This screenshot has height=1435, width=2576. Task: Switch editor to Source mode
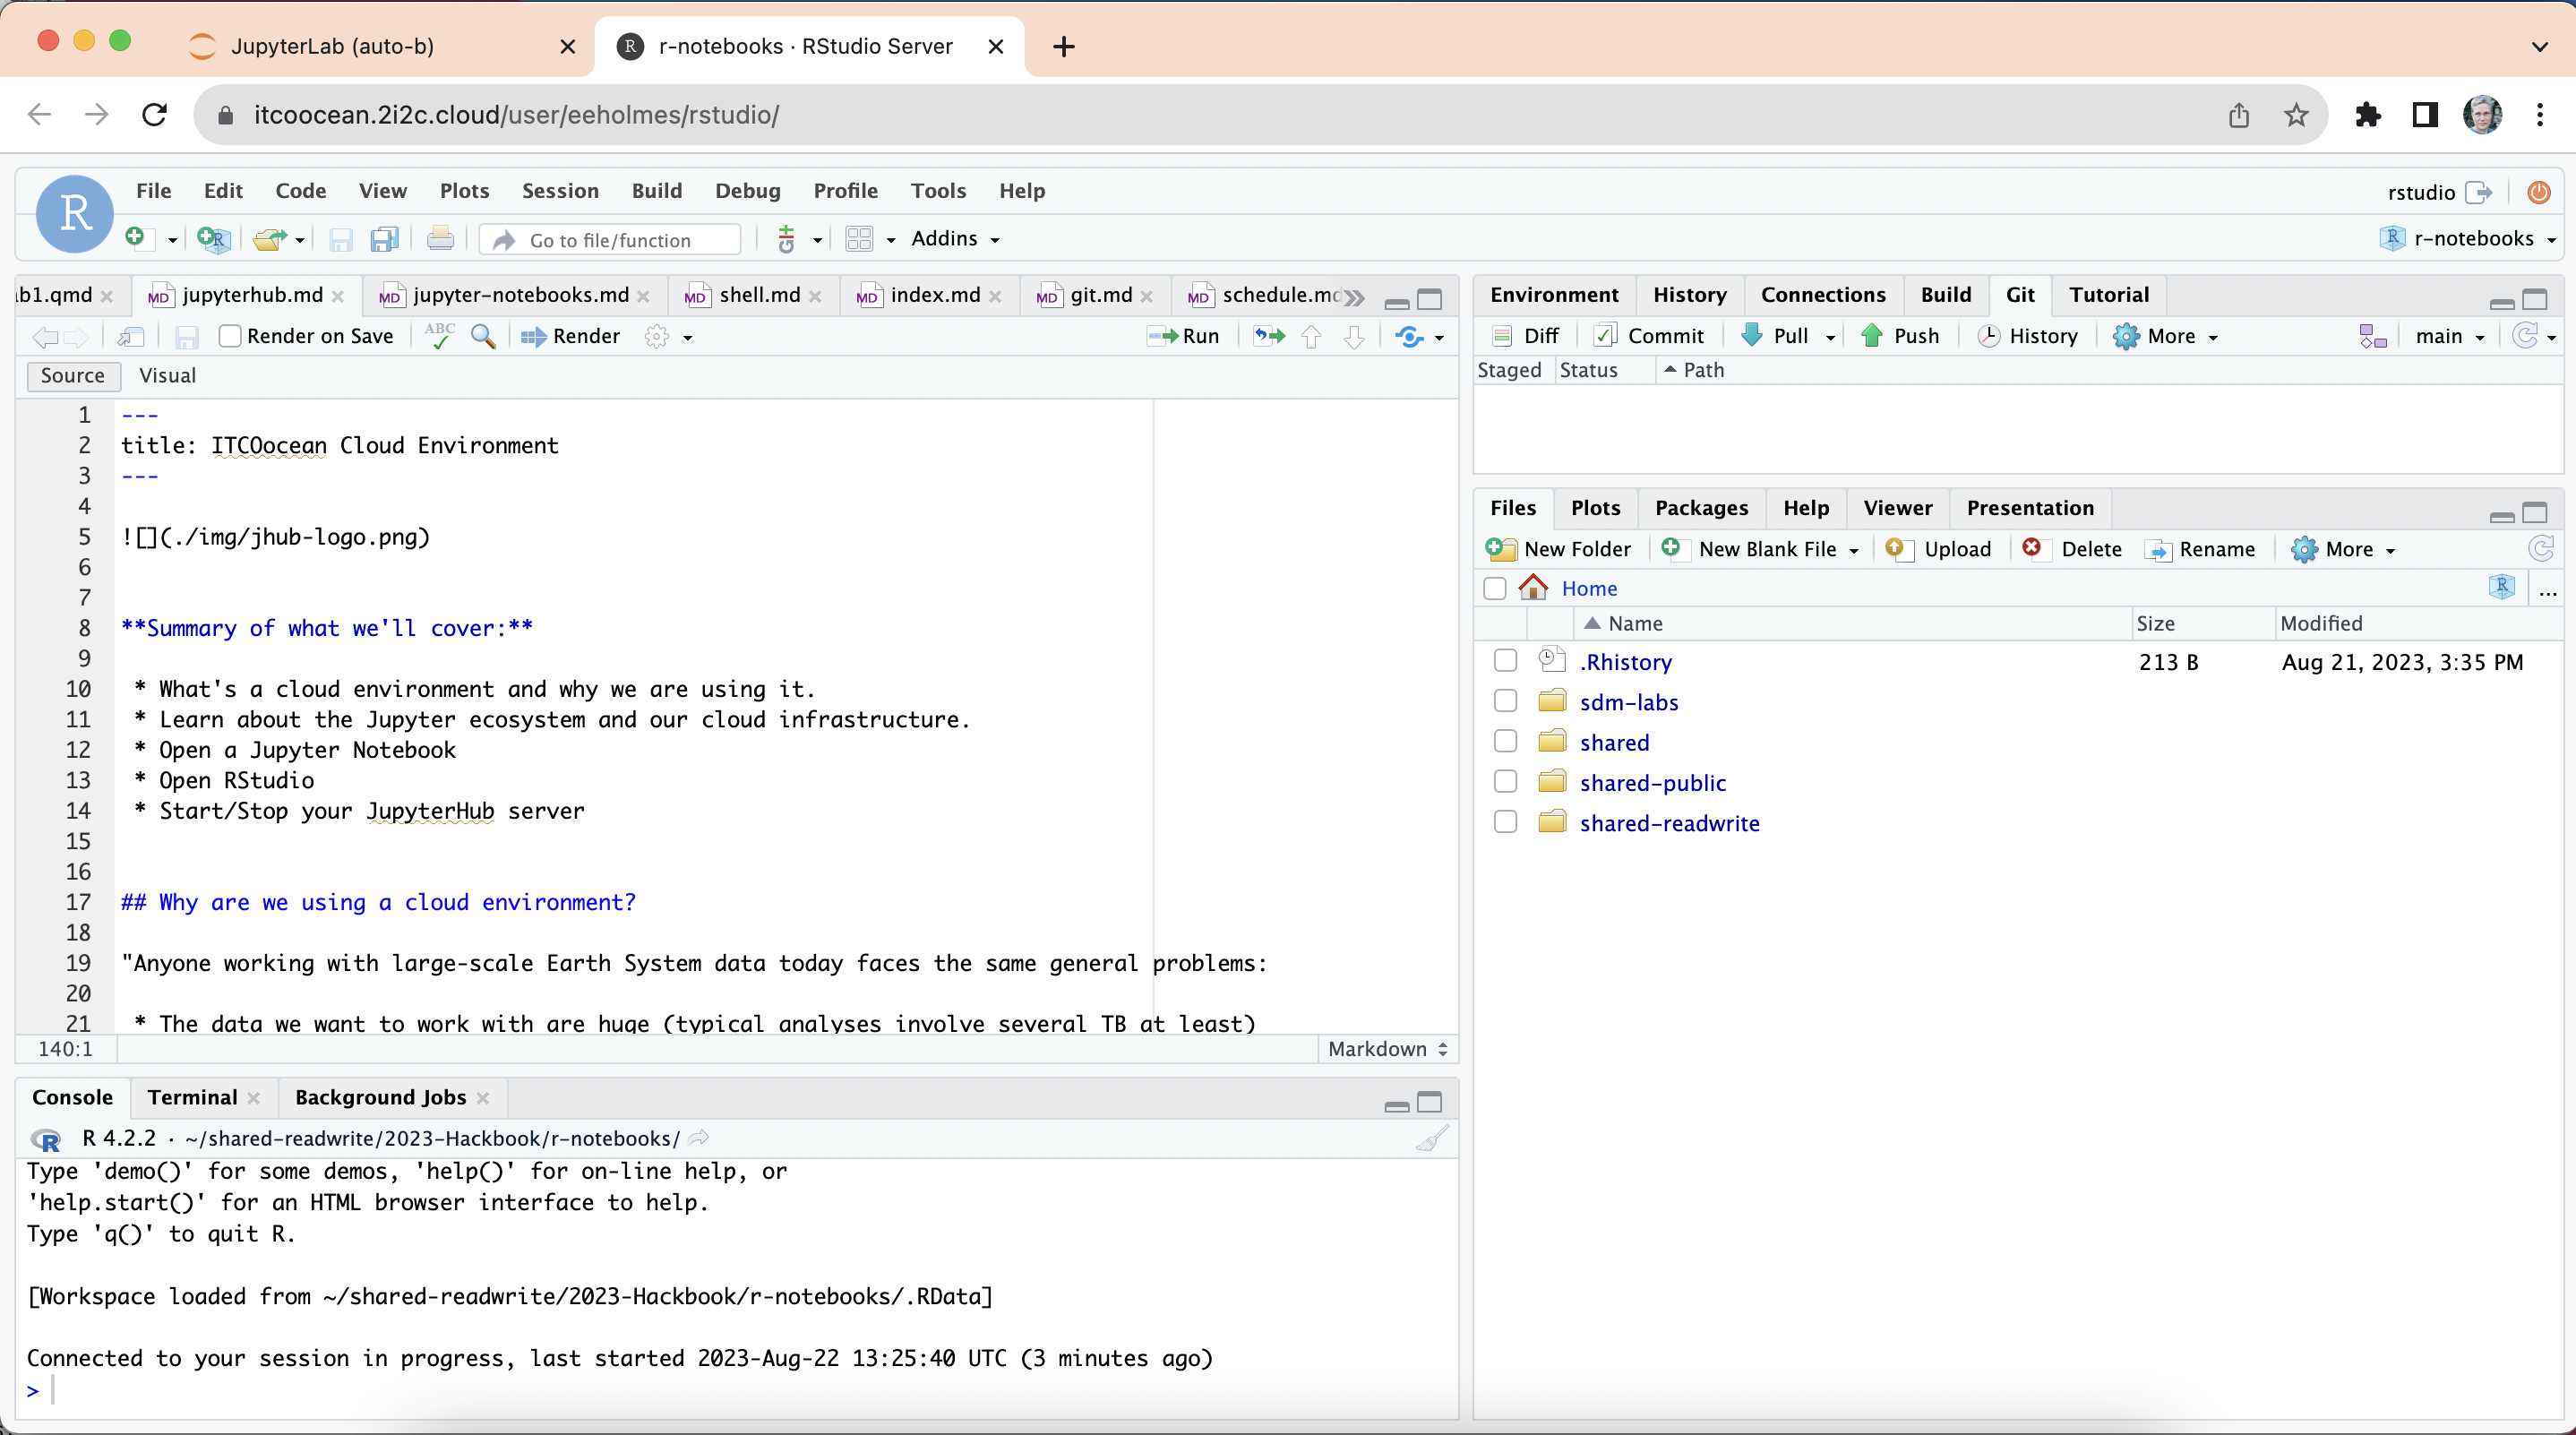pos(73,375)
